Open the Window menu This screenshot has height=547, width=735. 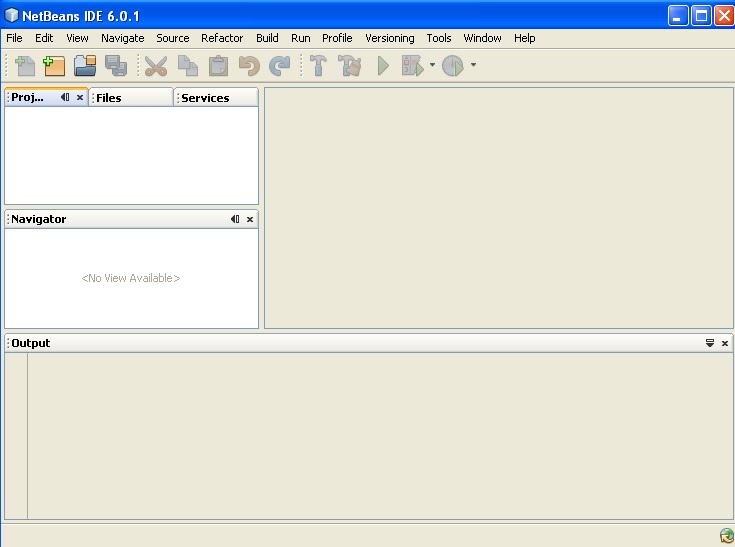[x=482, y=38]
